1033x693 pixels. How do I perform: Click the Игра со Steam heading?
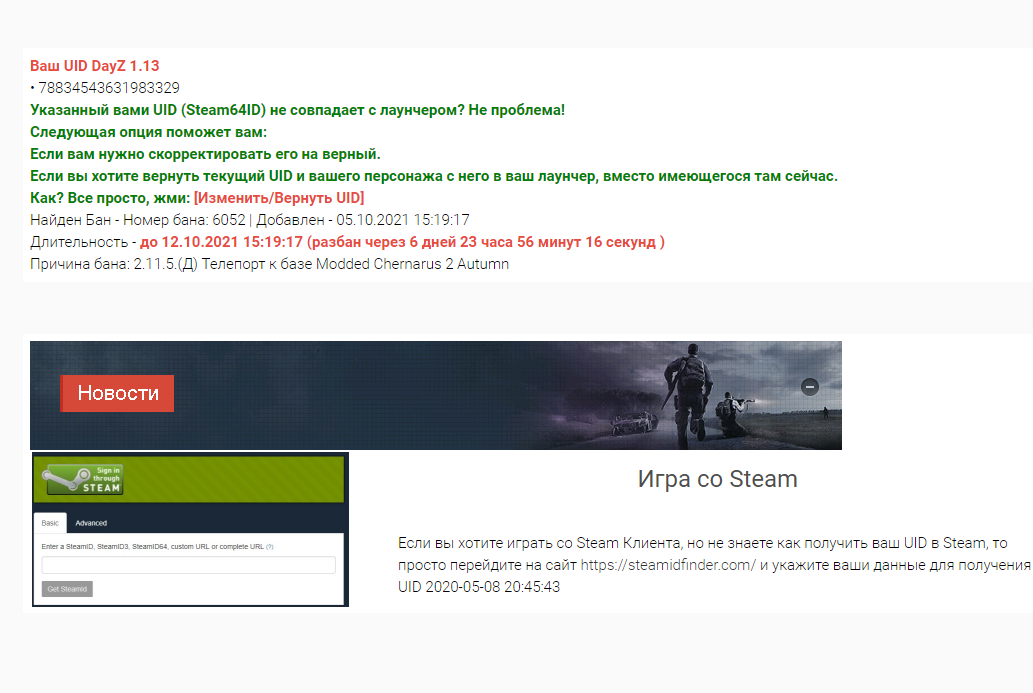click(717, 479)
